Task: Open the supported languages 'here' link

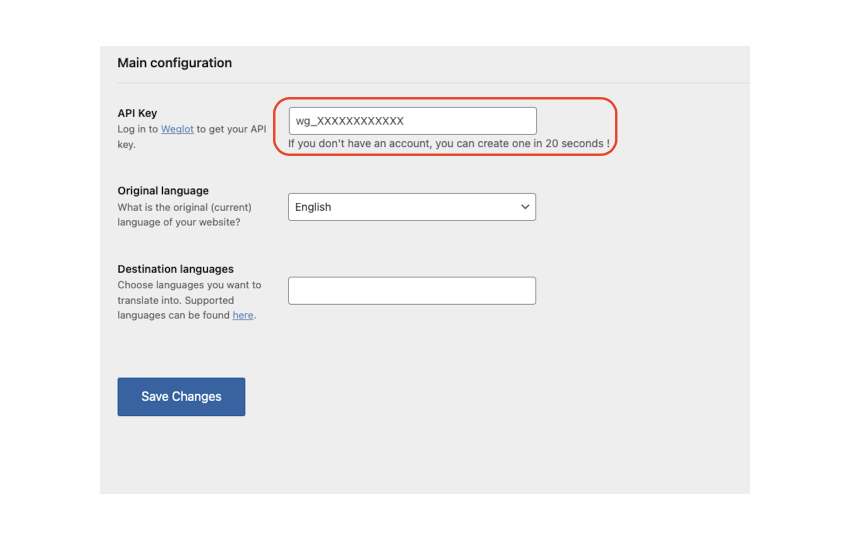Action: pos(243,315)
